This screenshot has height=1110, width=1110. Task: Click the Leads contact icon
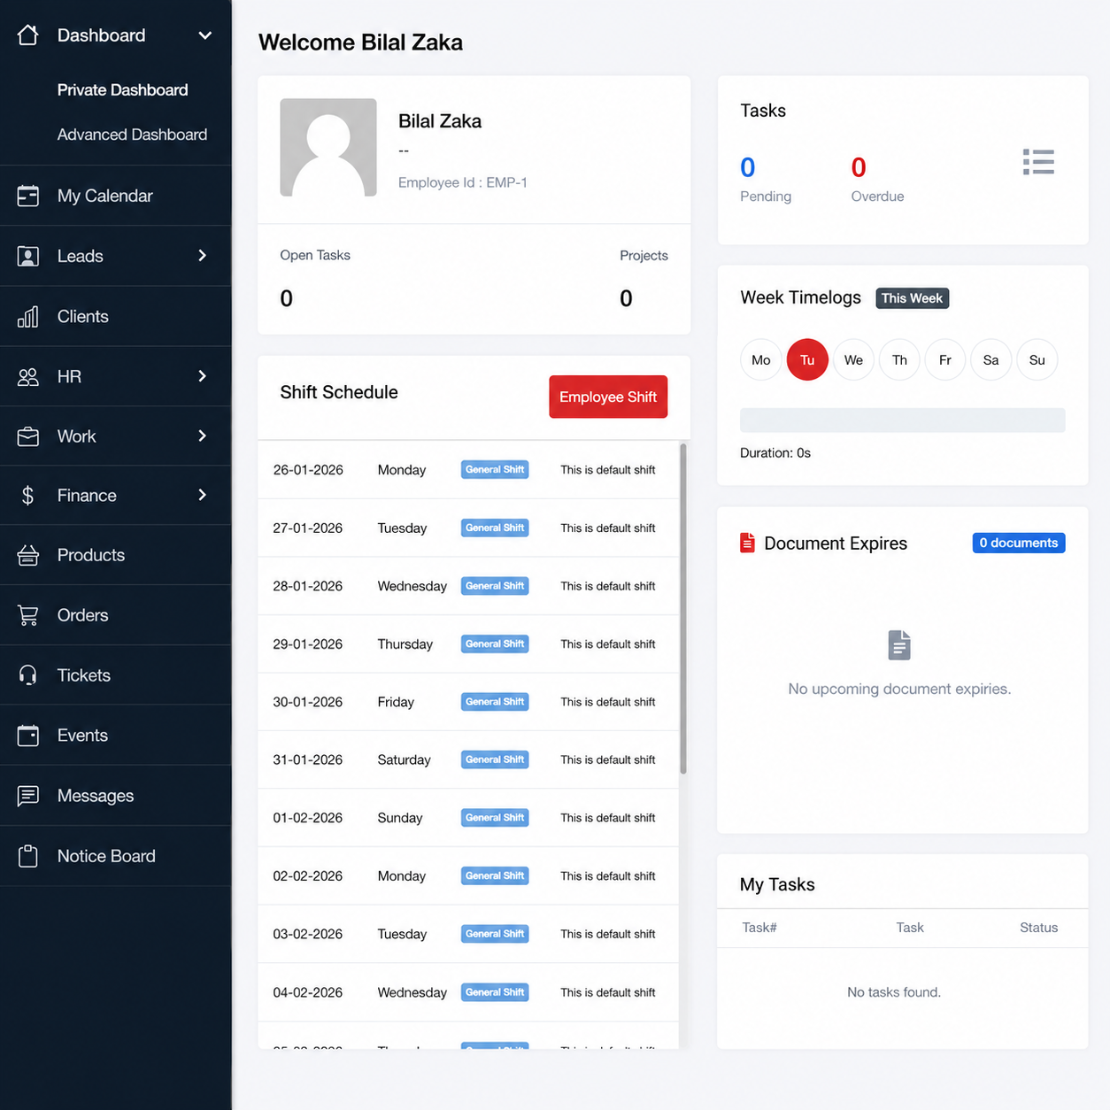click(x=28, y=256)
